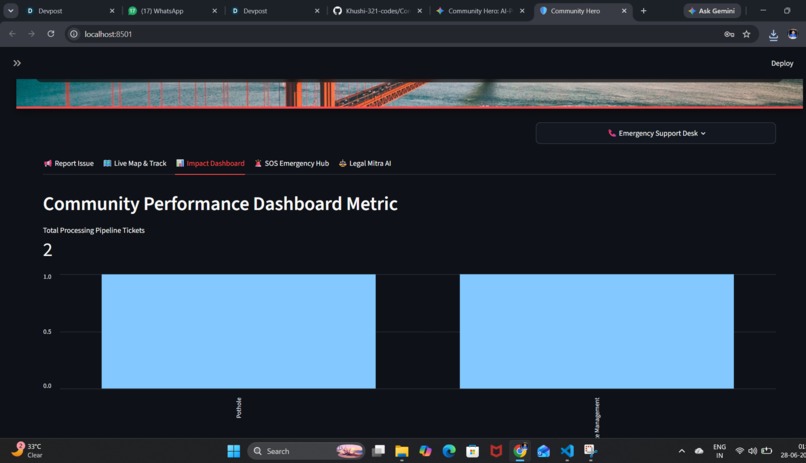Switch to the first Devpost browser tab
Screen dimensions: 806x463
[70, 11]
